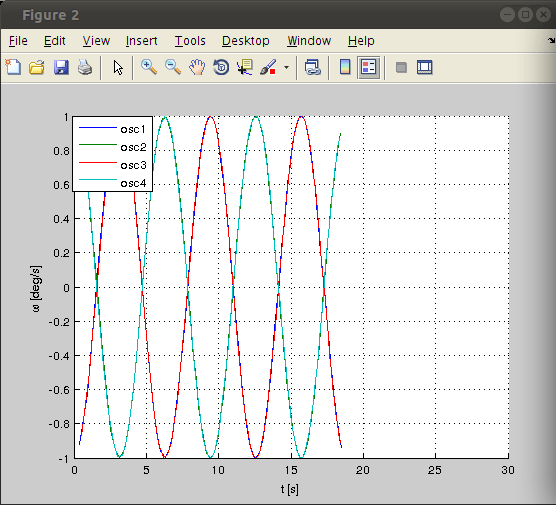556x505 pixels.
Task: Activate the Rotate 3D tool
Action: coord(221,67)
